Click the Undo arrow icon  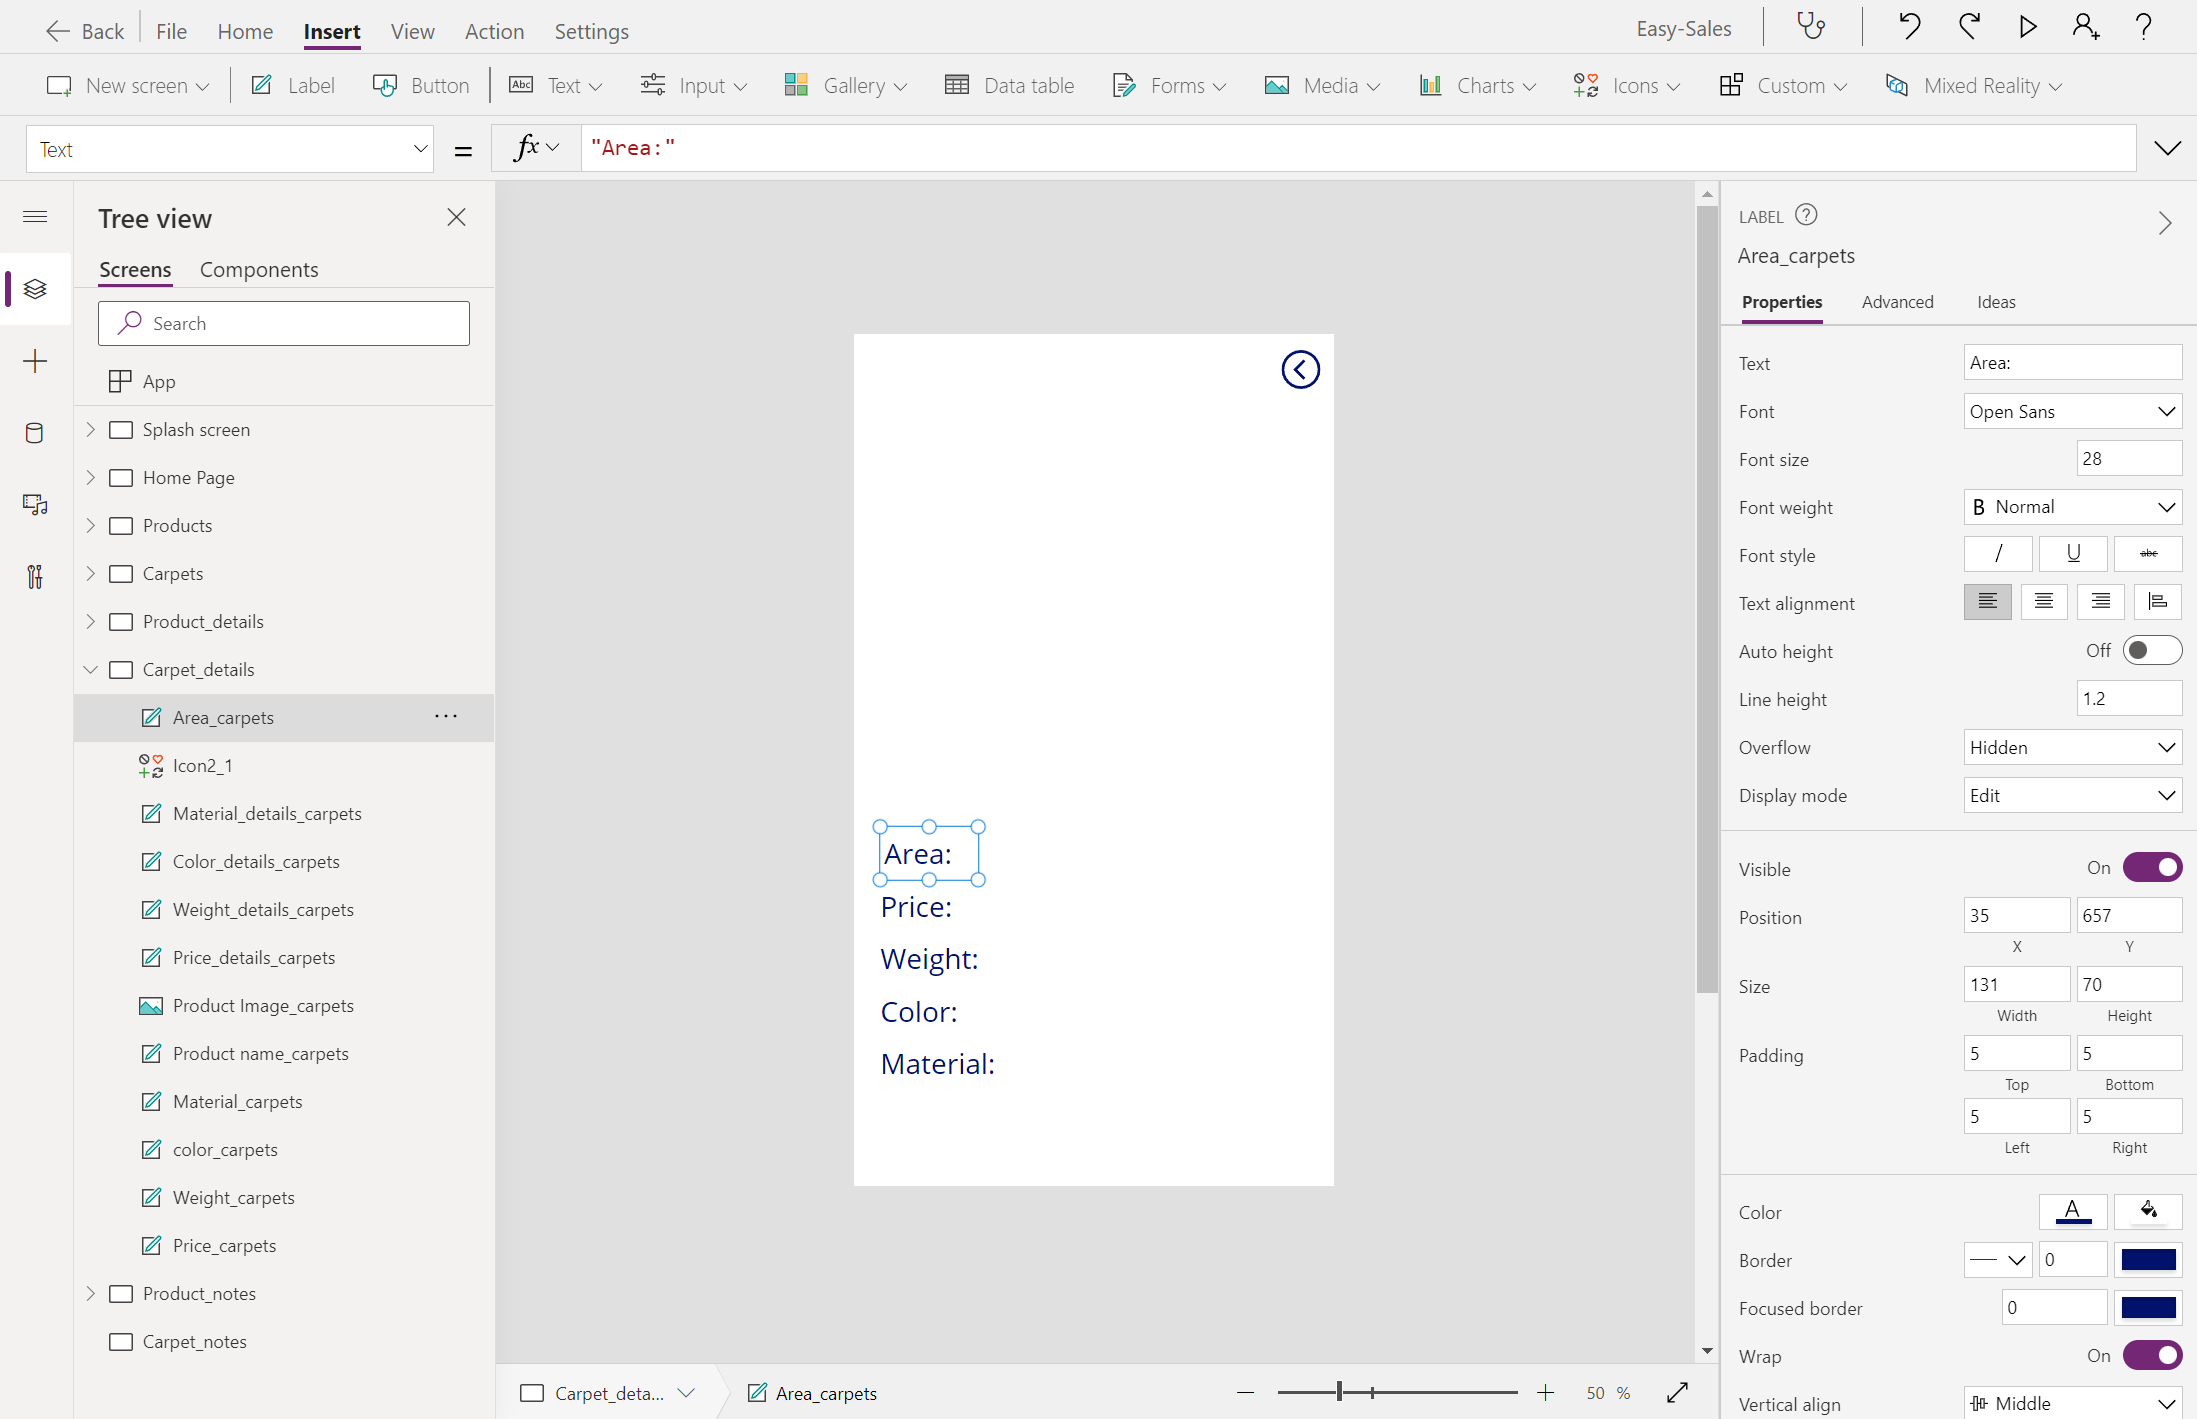(x=1909, y=27)
